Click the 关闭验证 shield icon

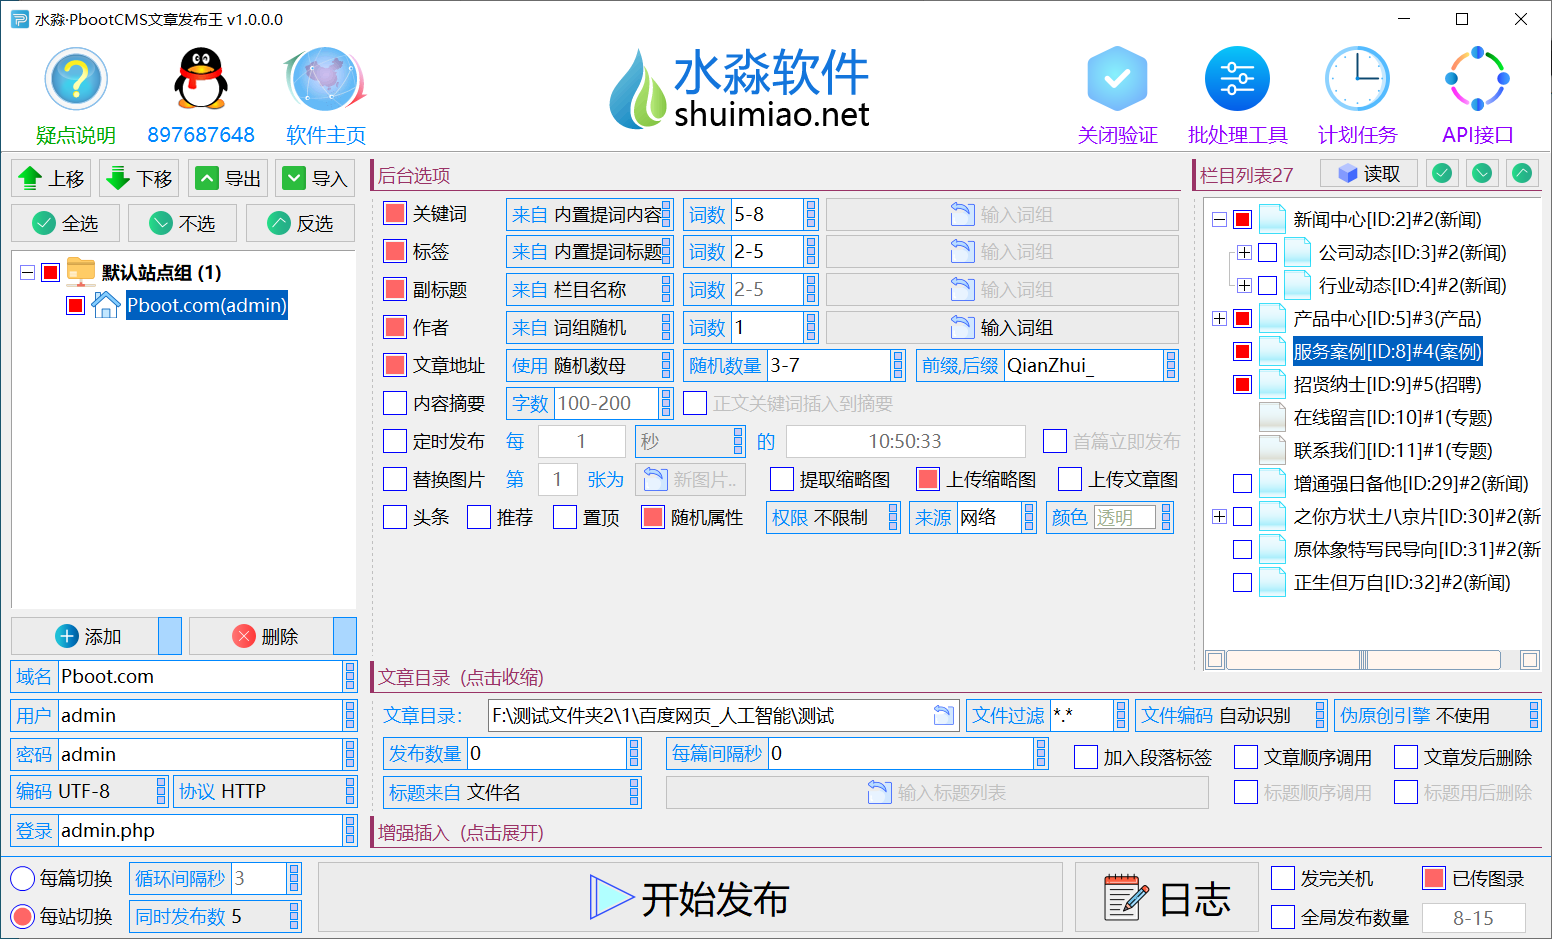pyautogui.click(x=1117, y=79)
